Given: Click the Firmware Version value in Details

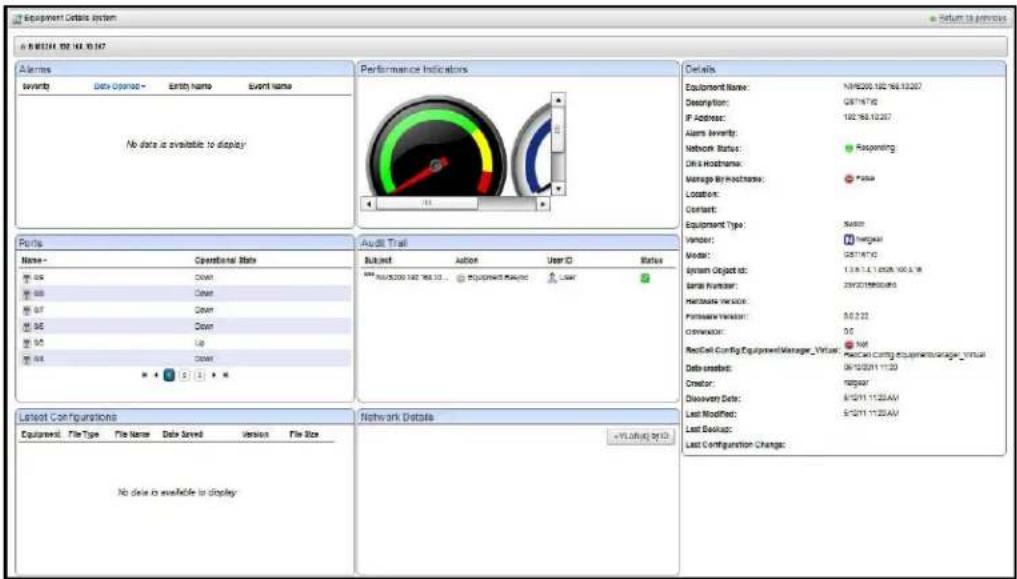Looking at the screenshot, I should coord(855,316).
